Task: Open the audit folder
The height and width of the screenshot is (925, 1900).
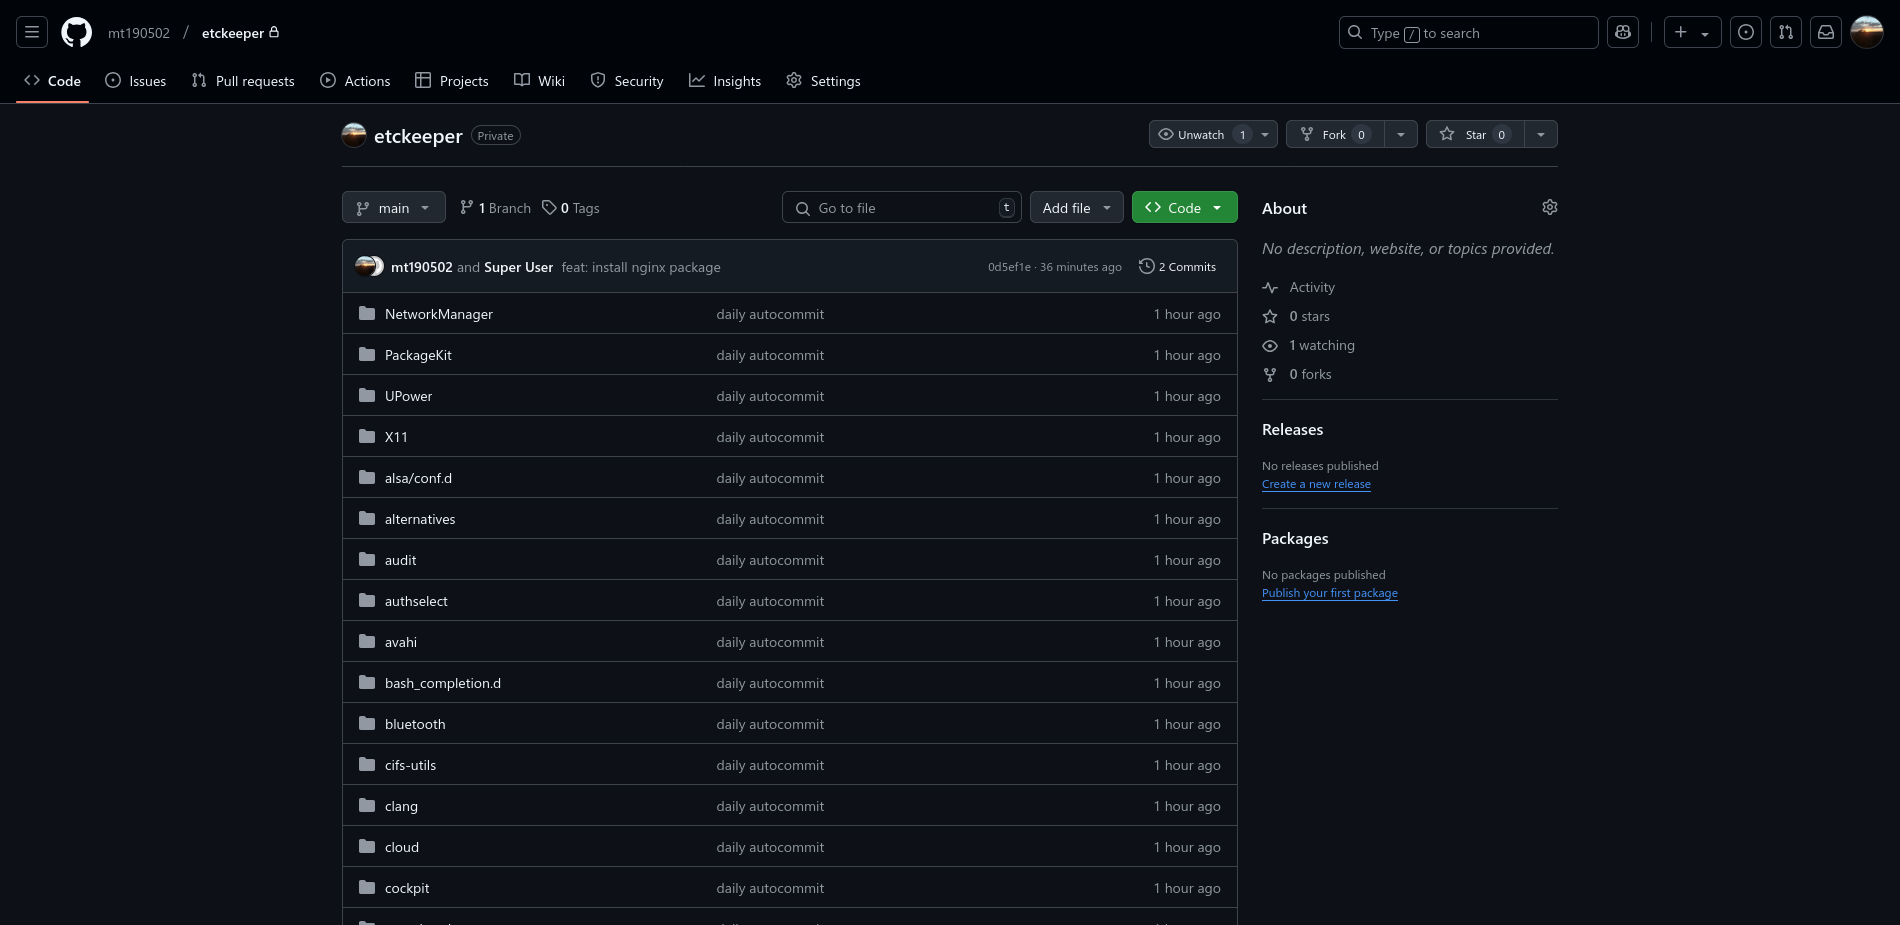Action: pyautogui.click(x=400, y=560)
